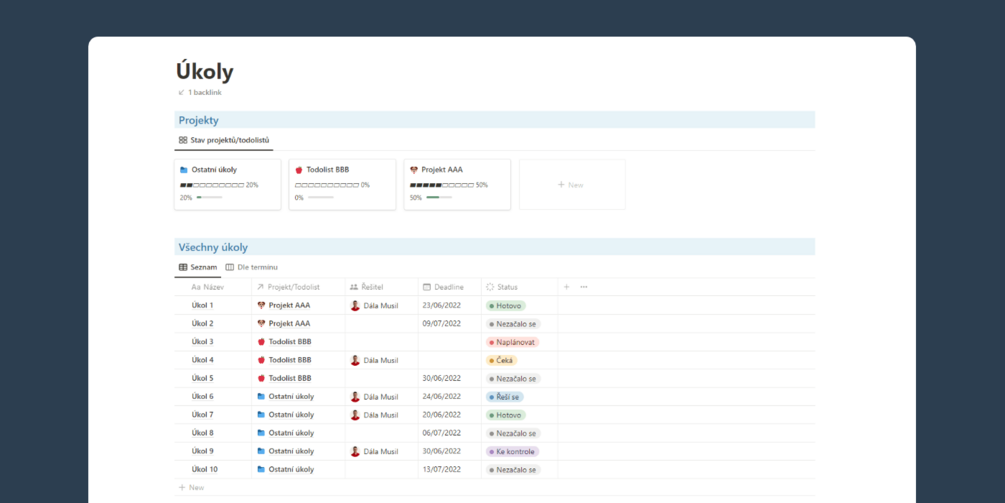Screen dimensions: 1005x503
Task: Add a new column with plus icon
Action: (x=566, y=287)
